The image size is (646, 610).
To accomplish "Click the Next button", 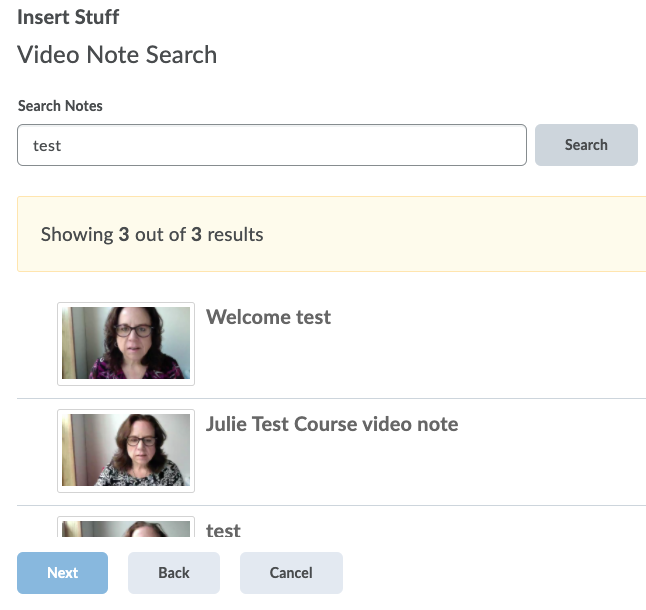I will [x=62, y=573].
